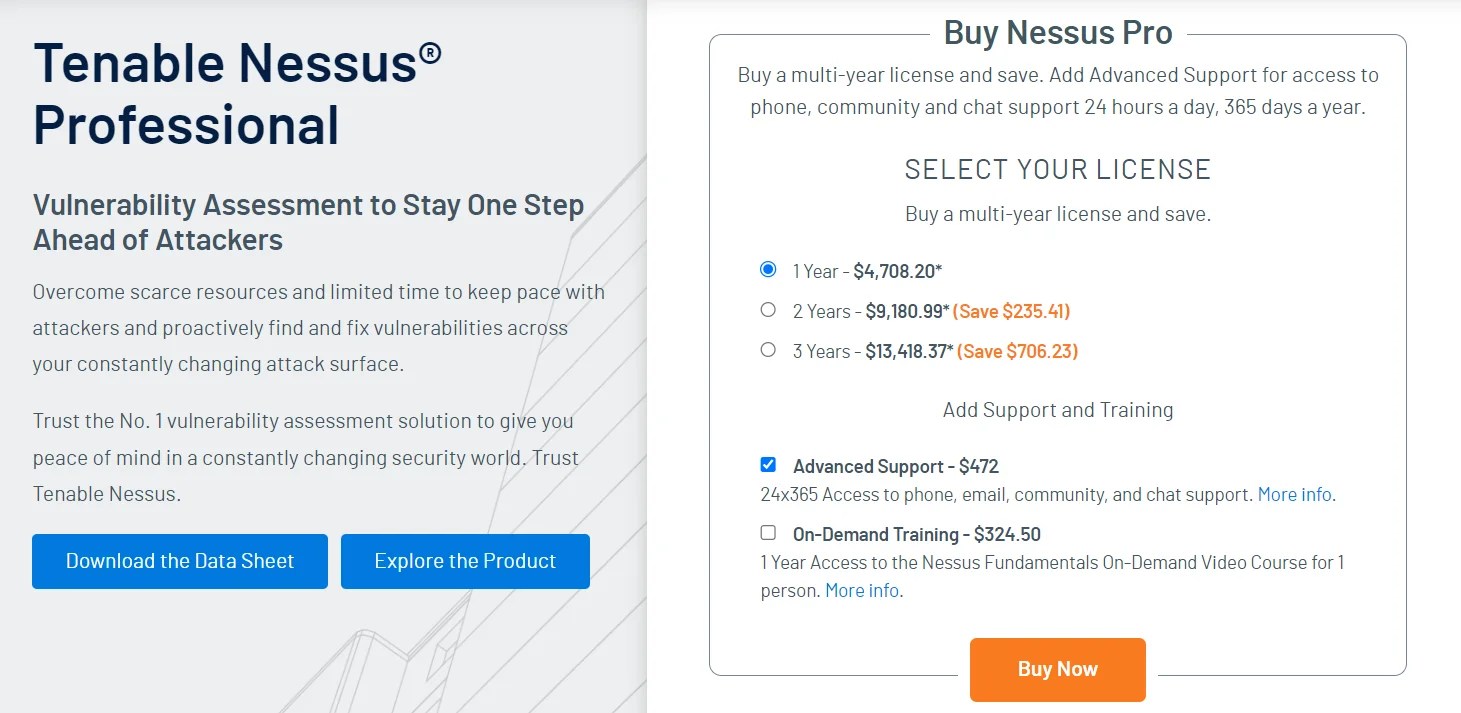Click the Buy Now button
Viewport: 1461px width, 713px height.
pyautogui.click(x=1057, y=669)
